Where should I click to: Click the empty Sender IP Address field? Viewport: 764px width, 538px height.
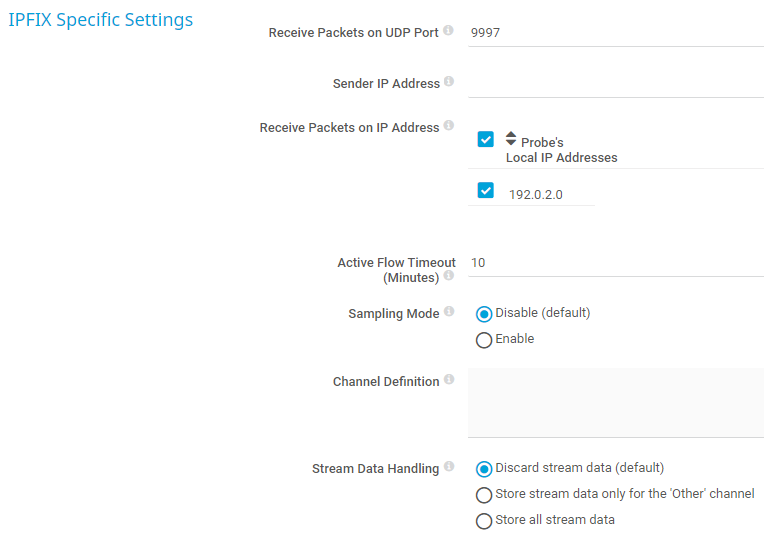click(615, 84)
